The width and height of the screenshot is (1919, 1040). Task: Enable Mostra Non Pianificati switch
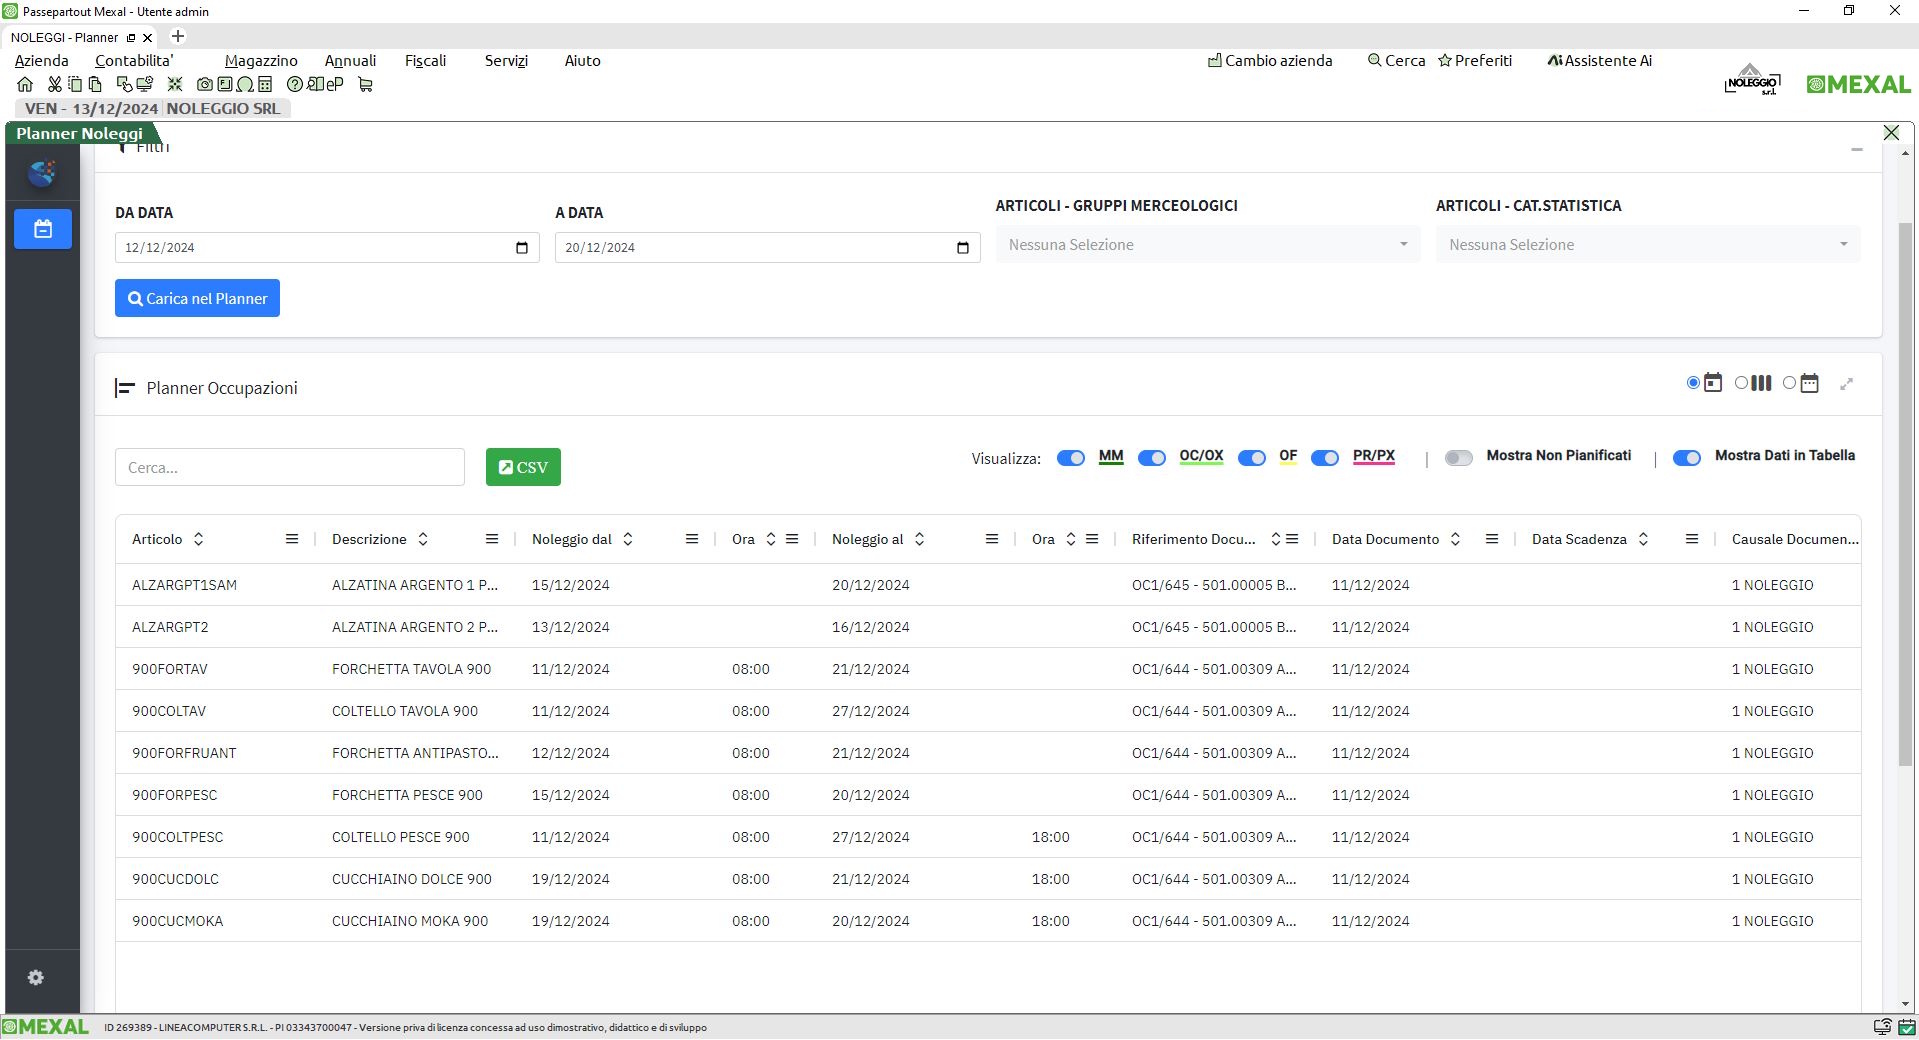click(x=1458, y=458)
